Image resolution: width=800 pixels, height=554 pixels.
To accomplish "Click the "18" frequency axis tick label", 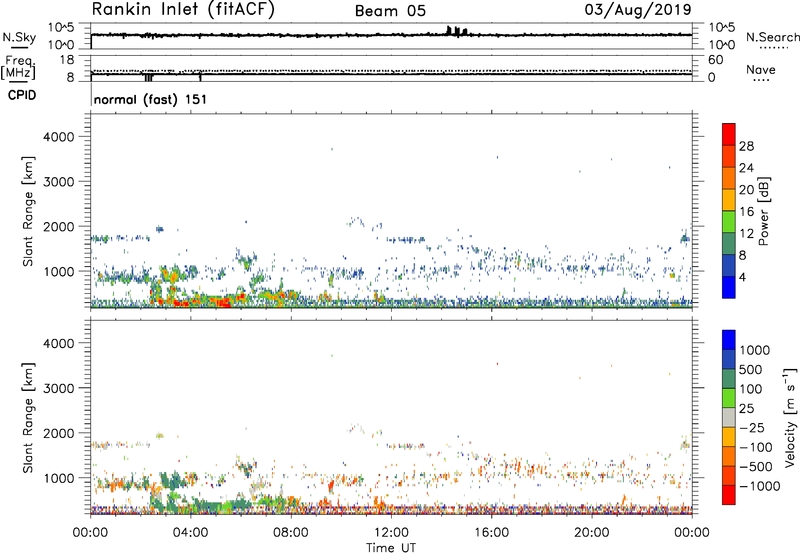I will click(x=67, y=60).
